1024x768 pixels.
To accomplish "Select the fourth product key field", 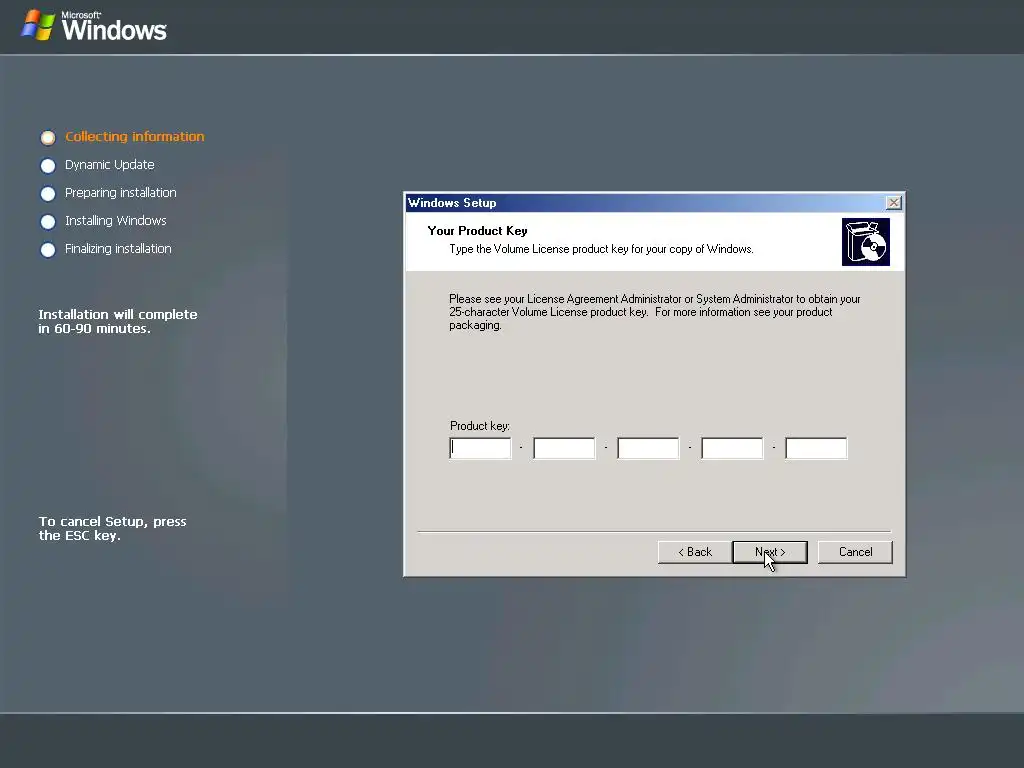I will click(x=732, y=448).
